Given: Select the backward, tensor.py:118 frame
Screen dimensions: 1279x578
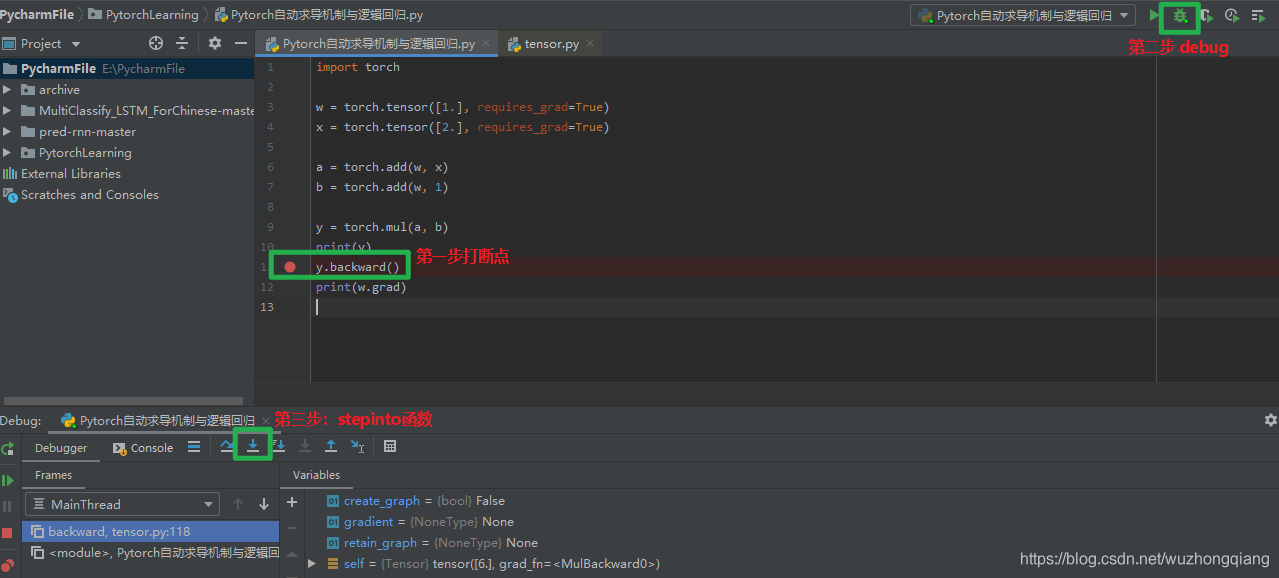Looking at the screenshot, I should pyautogui.click(x=151, y=531).
